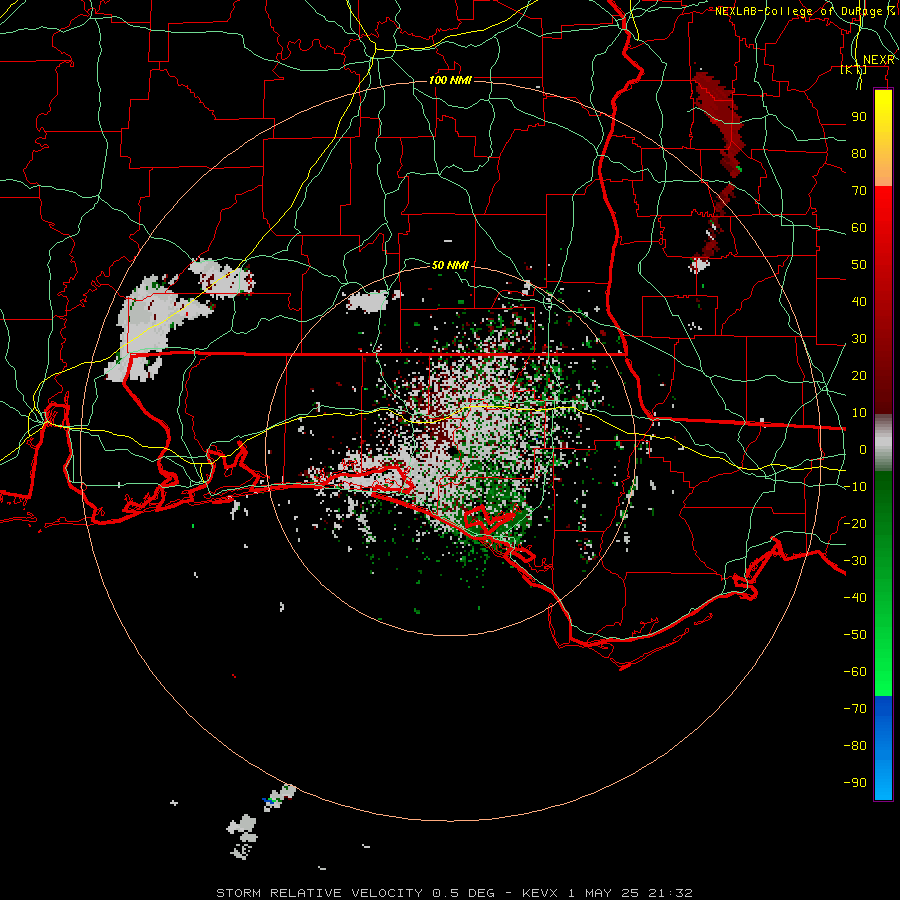The width and height of the screenshot is (900, 900).
Task: Click the 80 value on velocity scale
Action: tap(859, 153)
